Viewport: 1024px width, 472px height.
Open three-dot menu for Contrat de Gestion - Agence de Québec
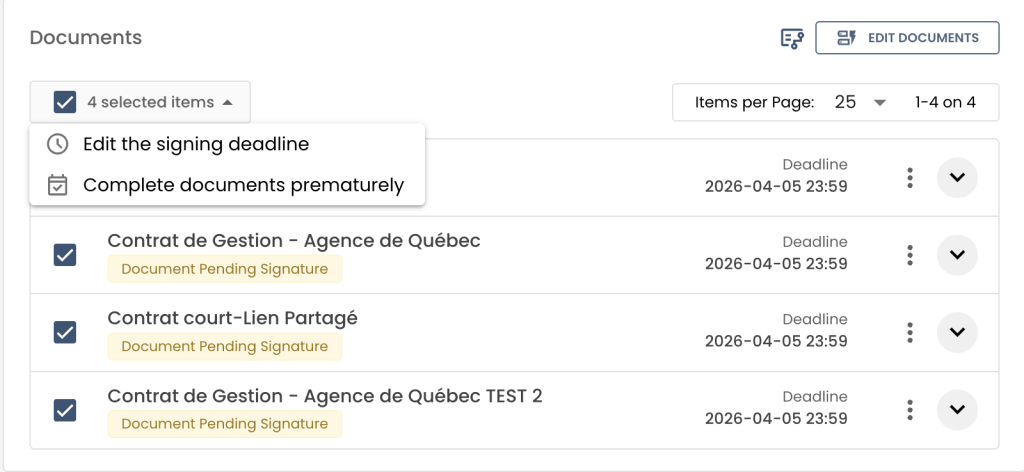pyautogui.click(x=909, y=255)
